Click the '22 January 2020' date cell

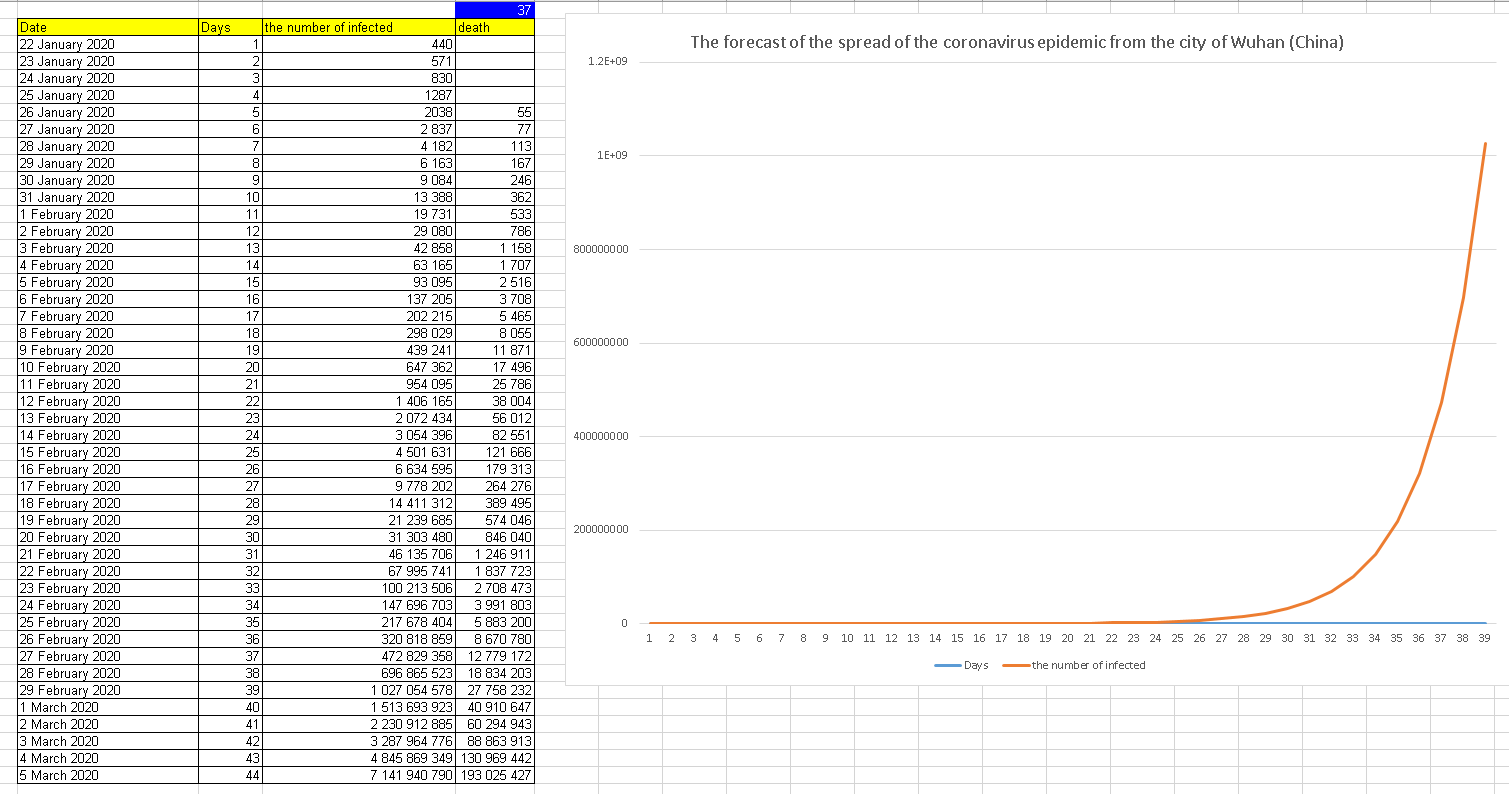tap(108, 45)
